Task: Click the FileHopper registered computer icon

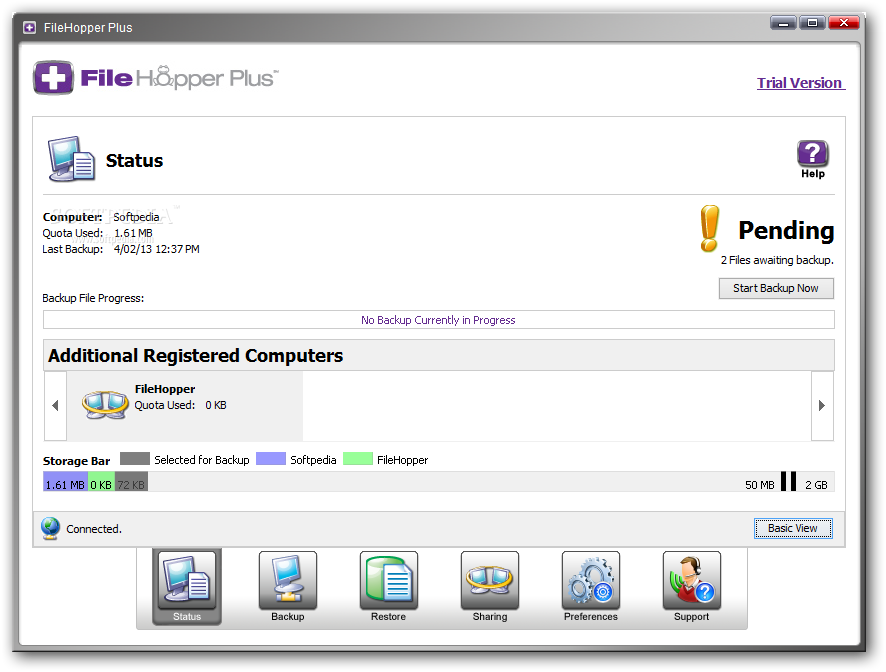Action: (105, 404)
